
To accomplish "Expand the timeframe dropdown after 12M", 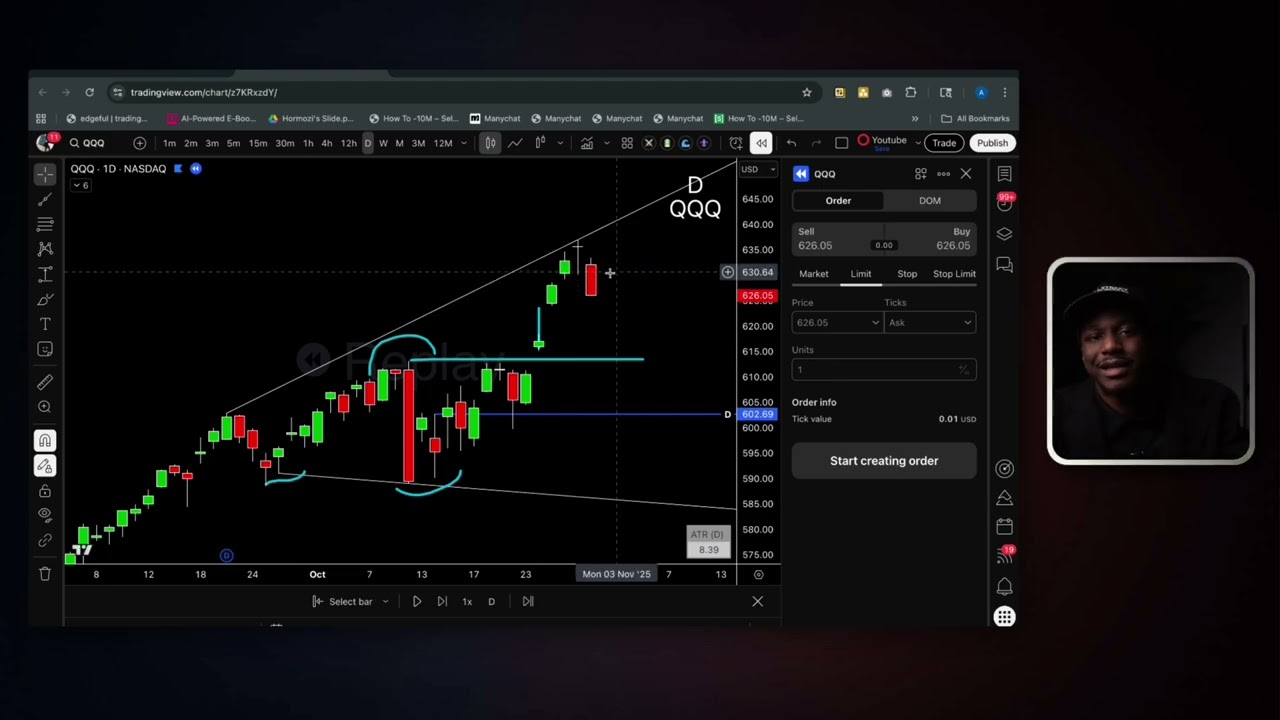I will pyautogui.click(x=464, y=143).
